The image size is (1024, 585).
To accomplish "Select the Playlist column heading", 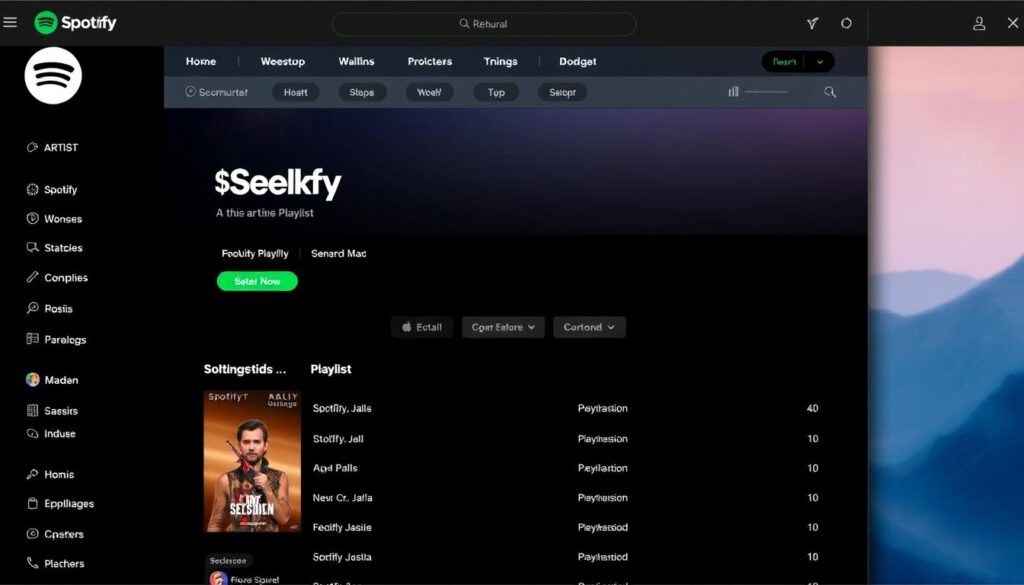I will 330,369.
